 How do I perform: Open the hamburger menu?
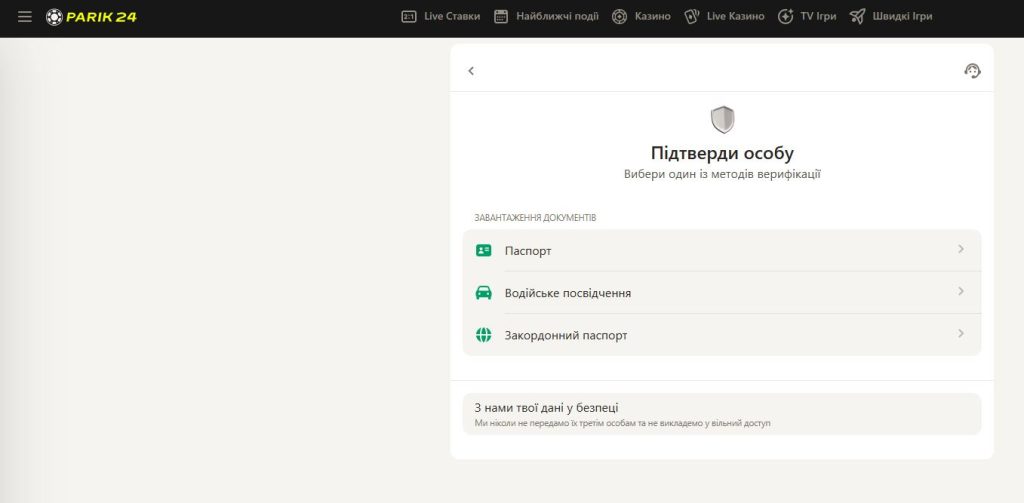click(25, 17)
